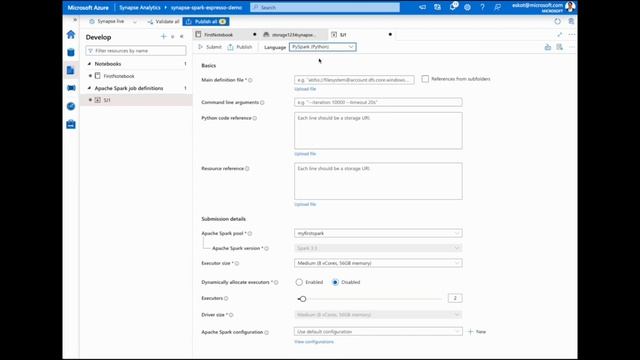The width and height of the screenshot is (640, 360).
Task: Click the Submit button
Action: click(210, 47)
